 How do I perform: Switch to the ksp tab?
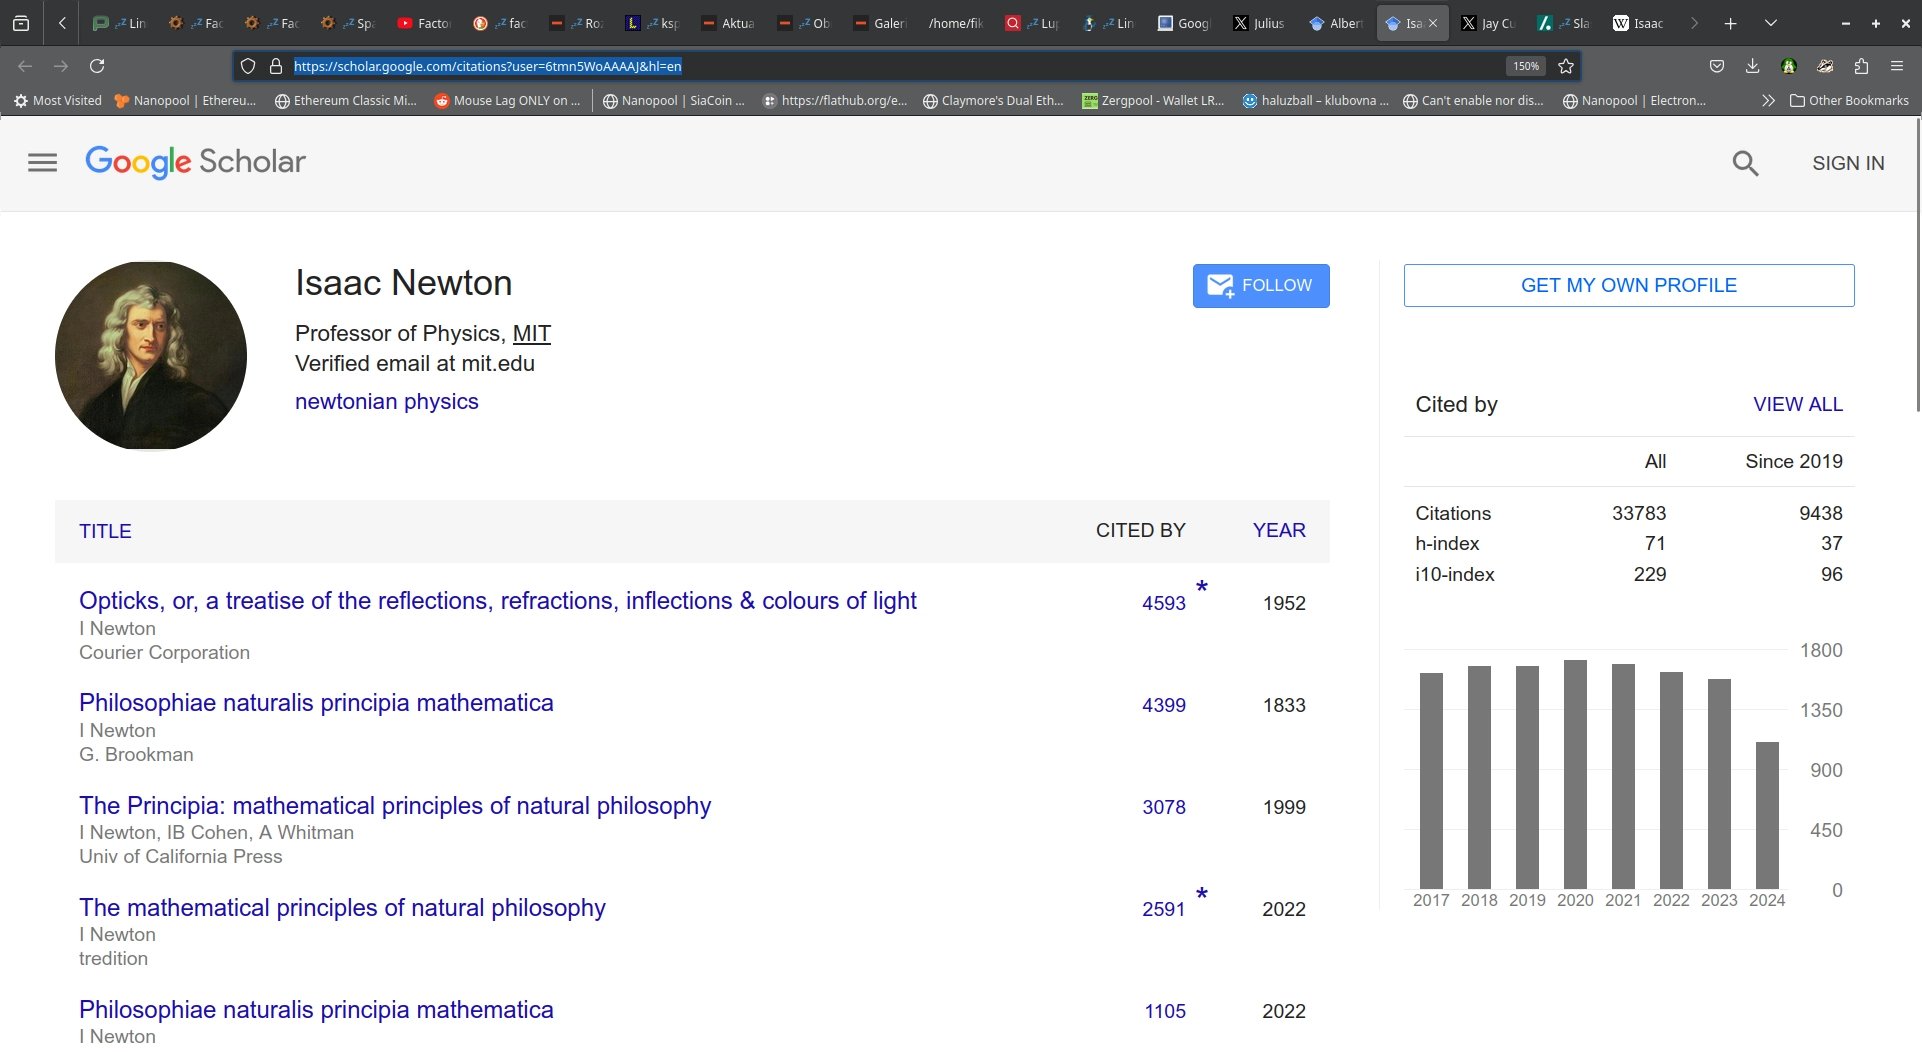pos(653,23)
